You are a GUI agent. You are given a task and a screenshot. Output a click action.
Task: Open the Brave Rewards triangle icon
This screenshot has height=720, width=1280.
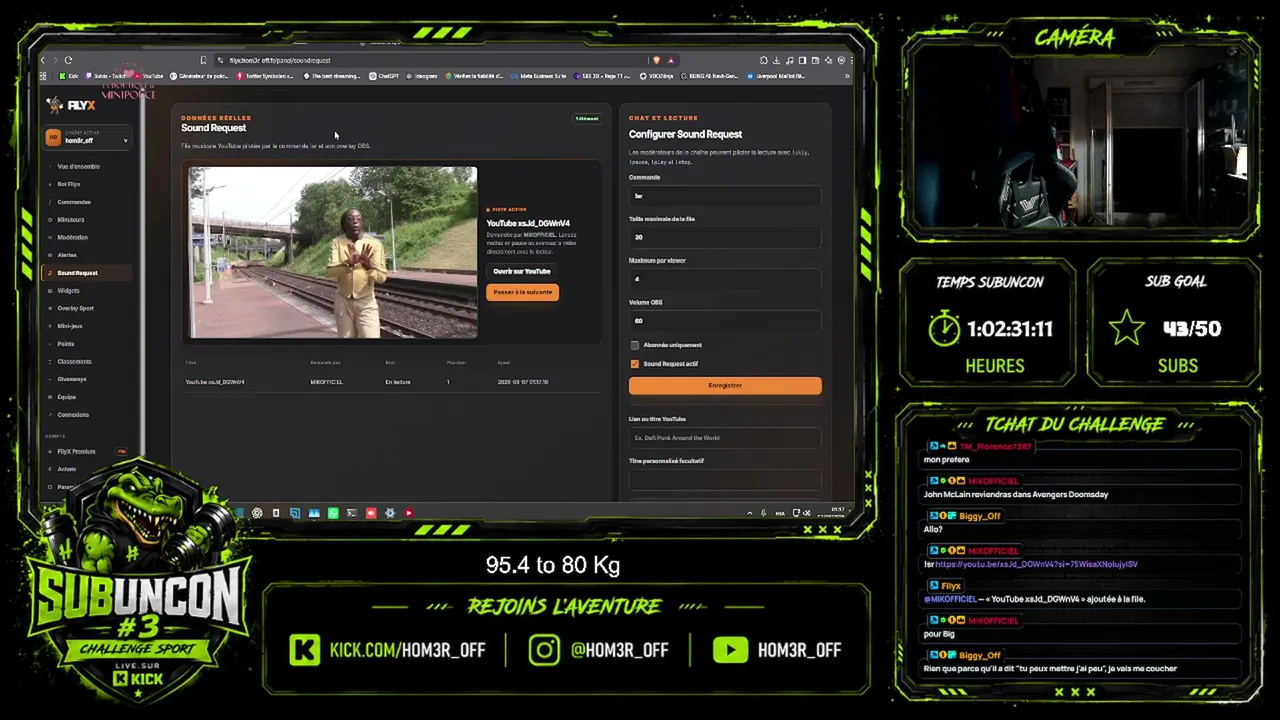tap(671, 60)
